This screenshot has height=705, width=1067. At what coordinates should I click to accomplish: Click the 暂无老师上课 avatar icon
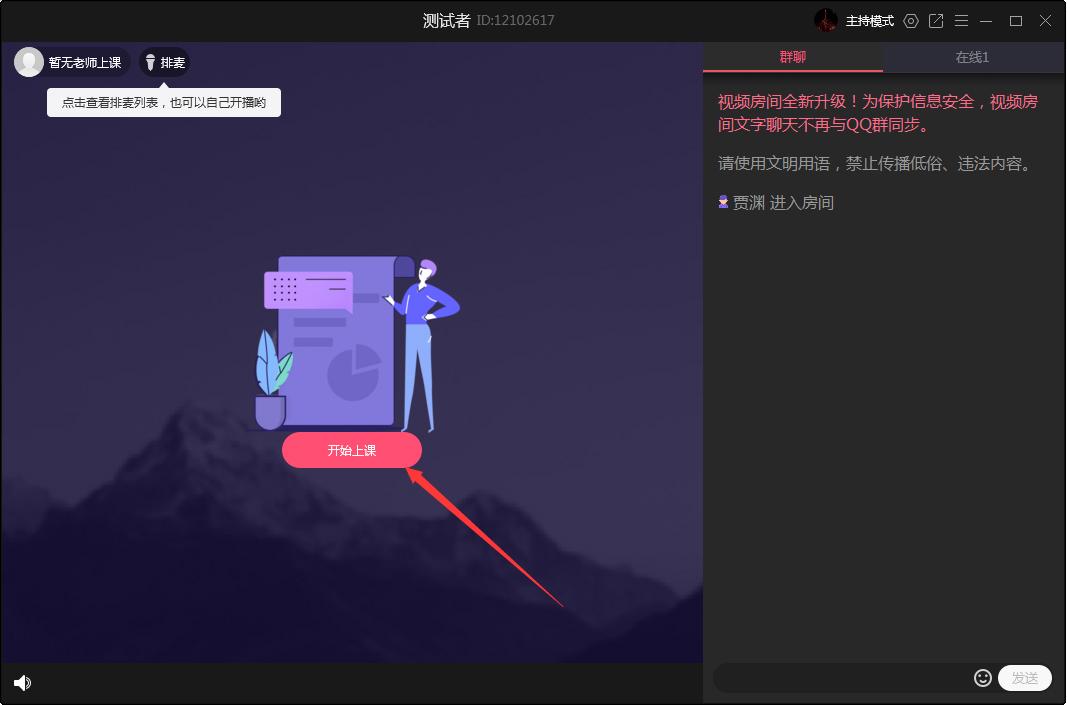click(27, 61)
